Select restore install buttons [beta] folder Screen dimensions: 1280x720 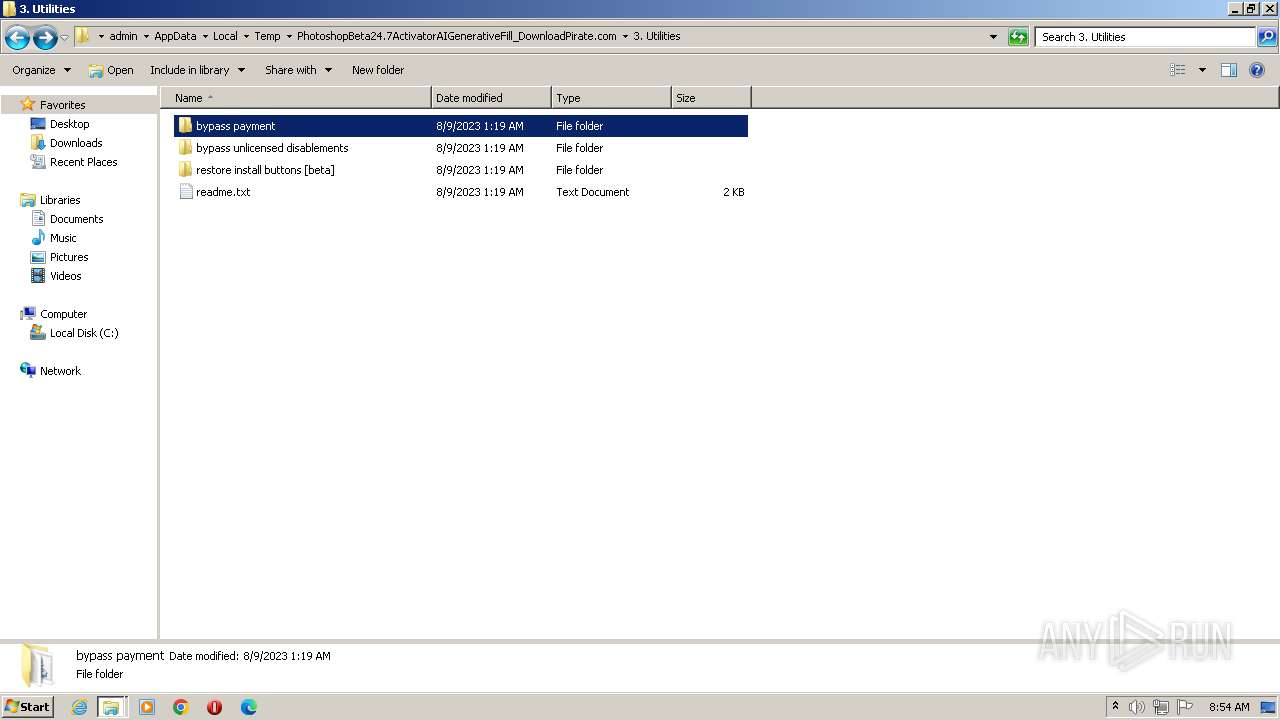pos(461,170)
